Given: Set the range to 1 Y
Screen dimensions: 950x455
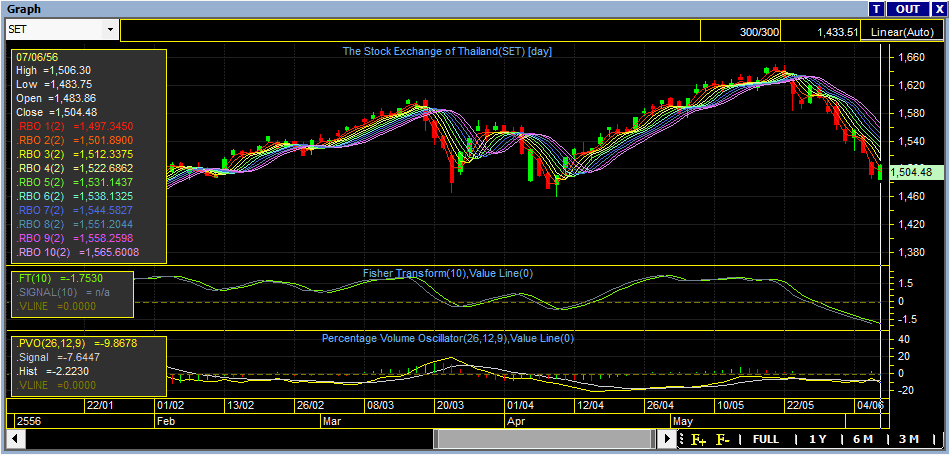Looking at the screenshot, I should (x=817, y=439).
